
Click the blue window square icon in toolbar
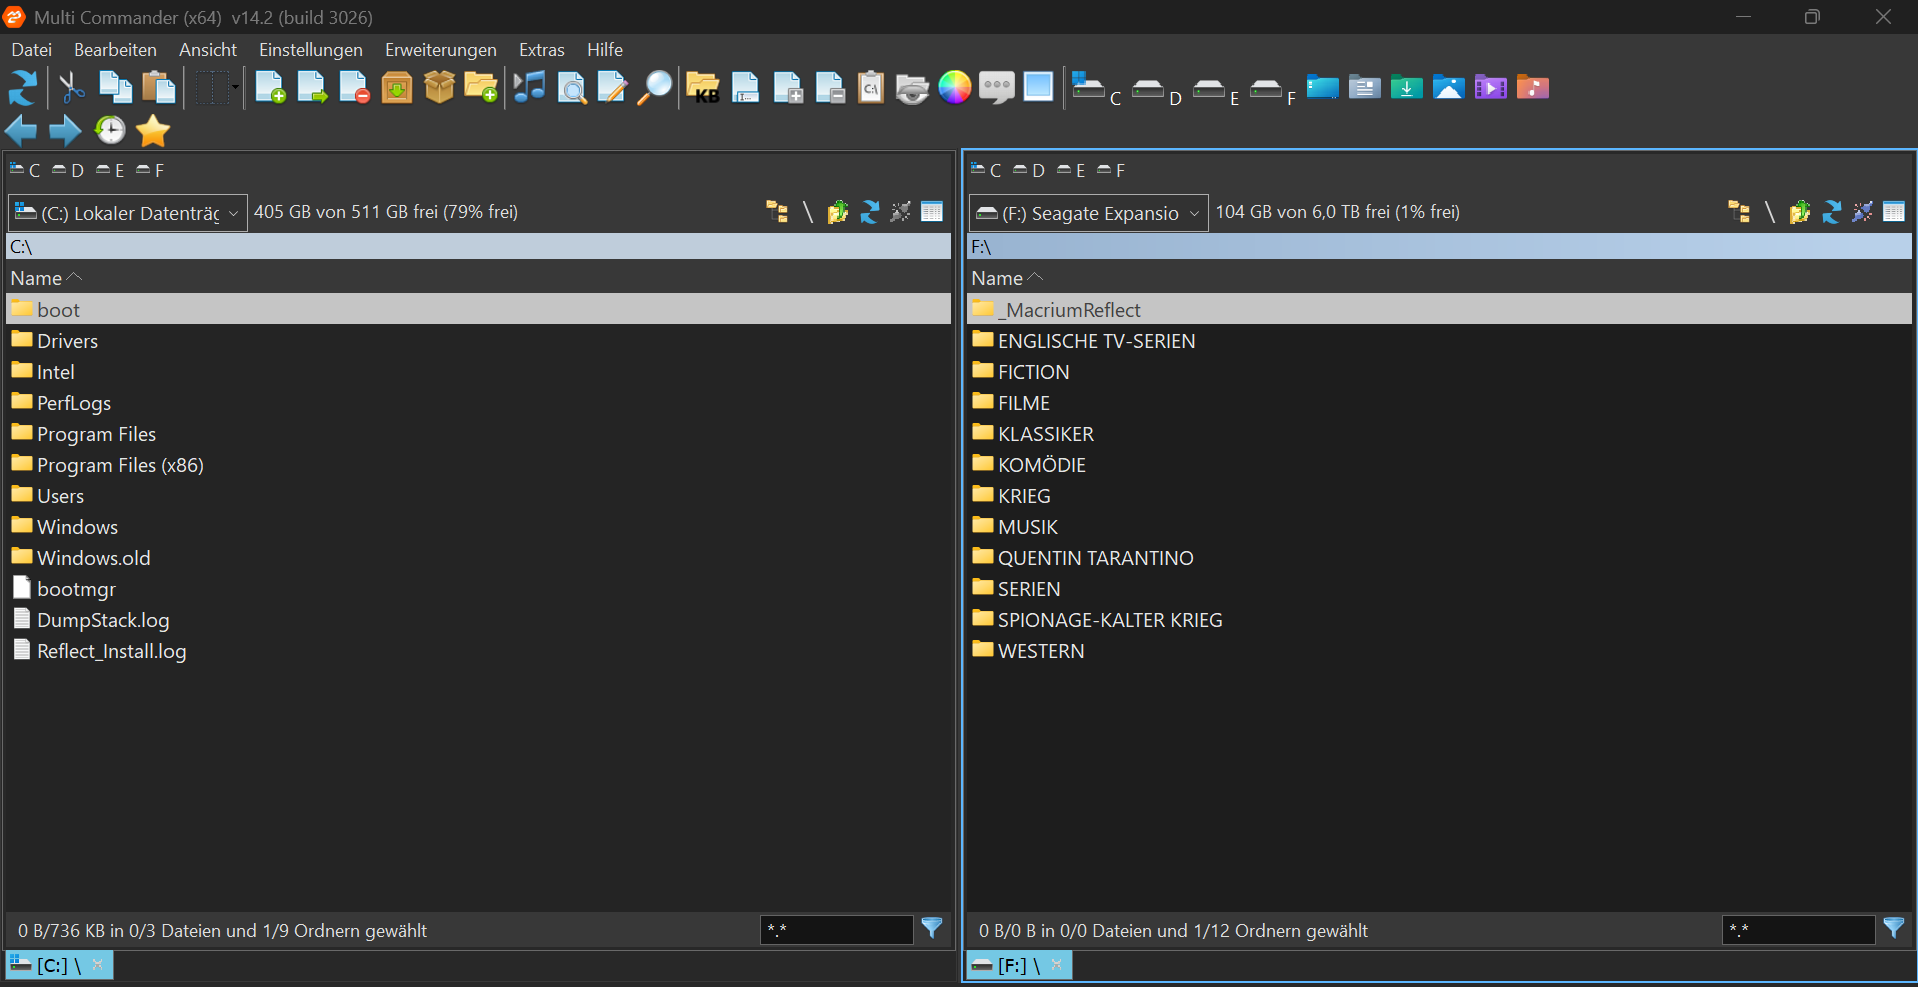tap(1039, 87)
